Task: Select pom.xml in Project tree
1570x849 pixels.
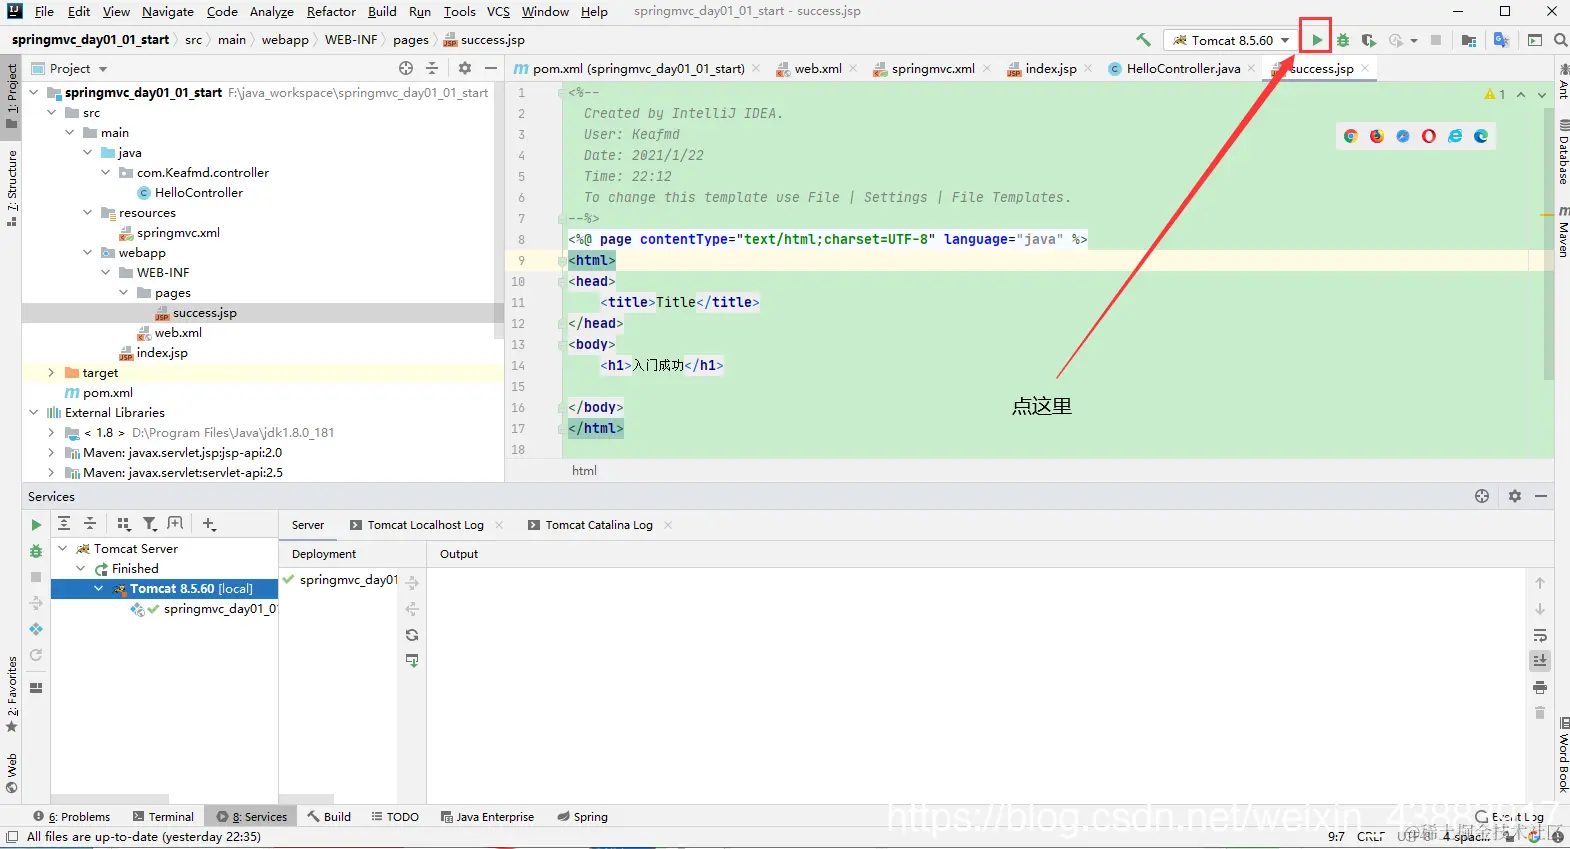Action: pyautogui.click(x=107, y=393)
